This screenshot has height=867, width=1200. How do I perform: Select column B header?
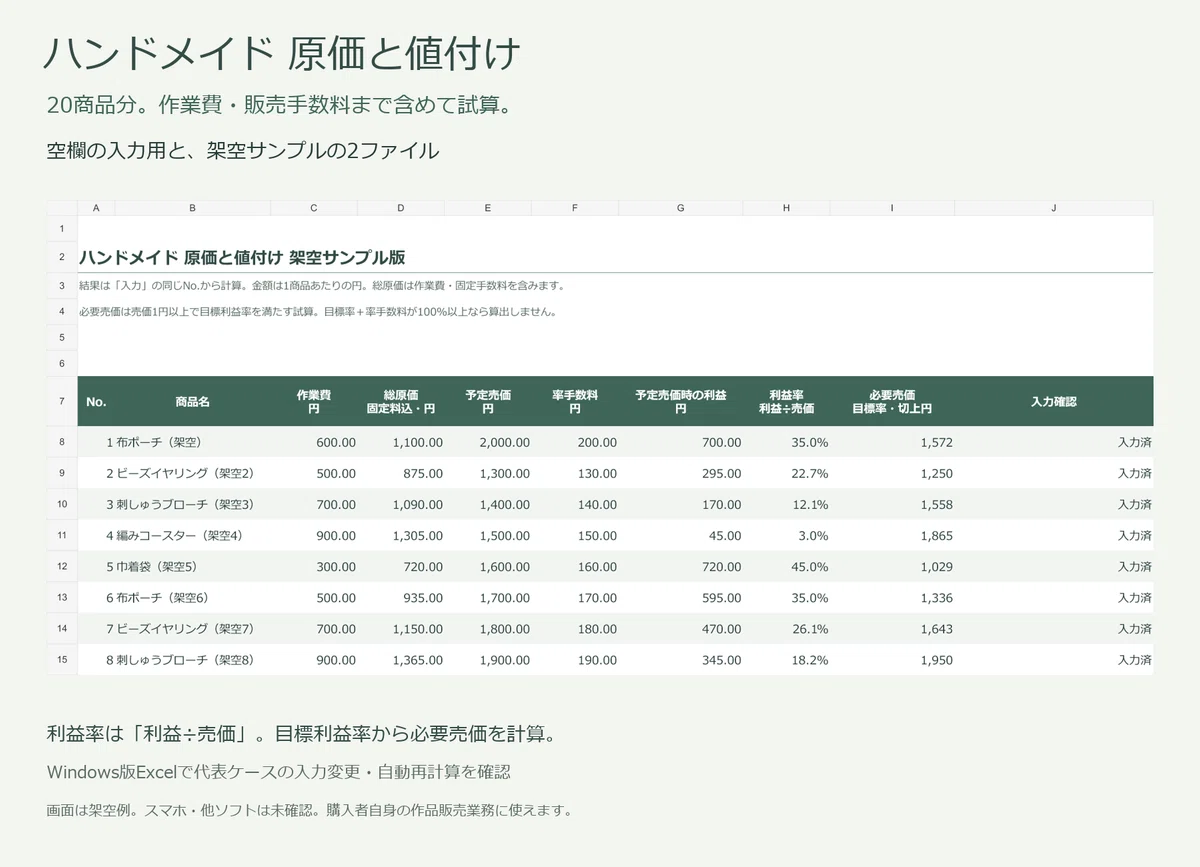point(192,208)
